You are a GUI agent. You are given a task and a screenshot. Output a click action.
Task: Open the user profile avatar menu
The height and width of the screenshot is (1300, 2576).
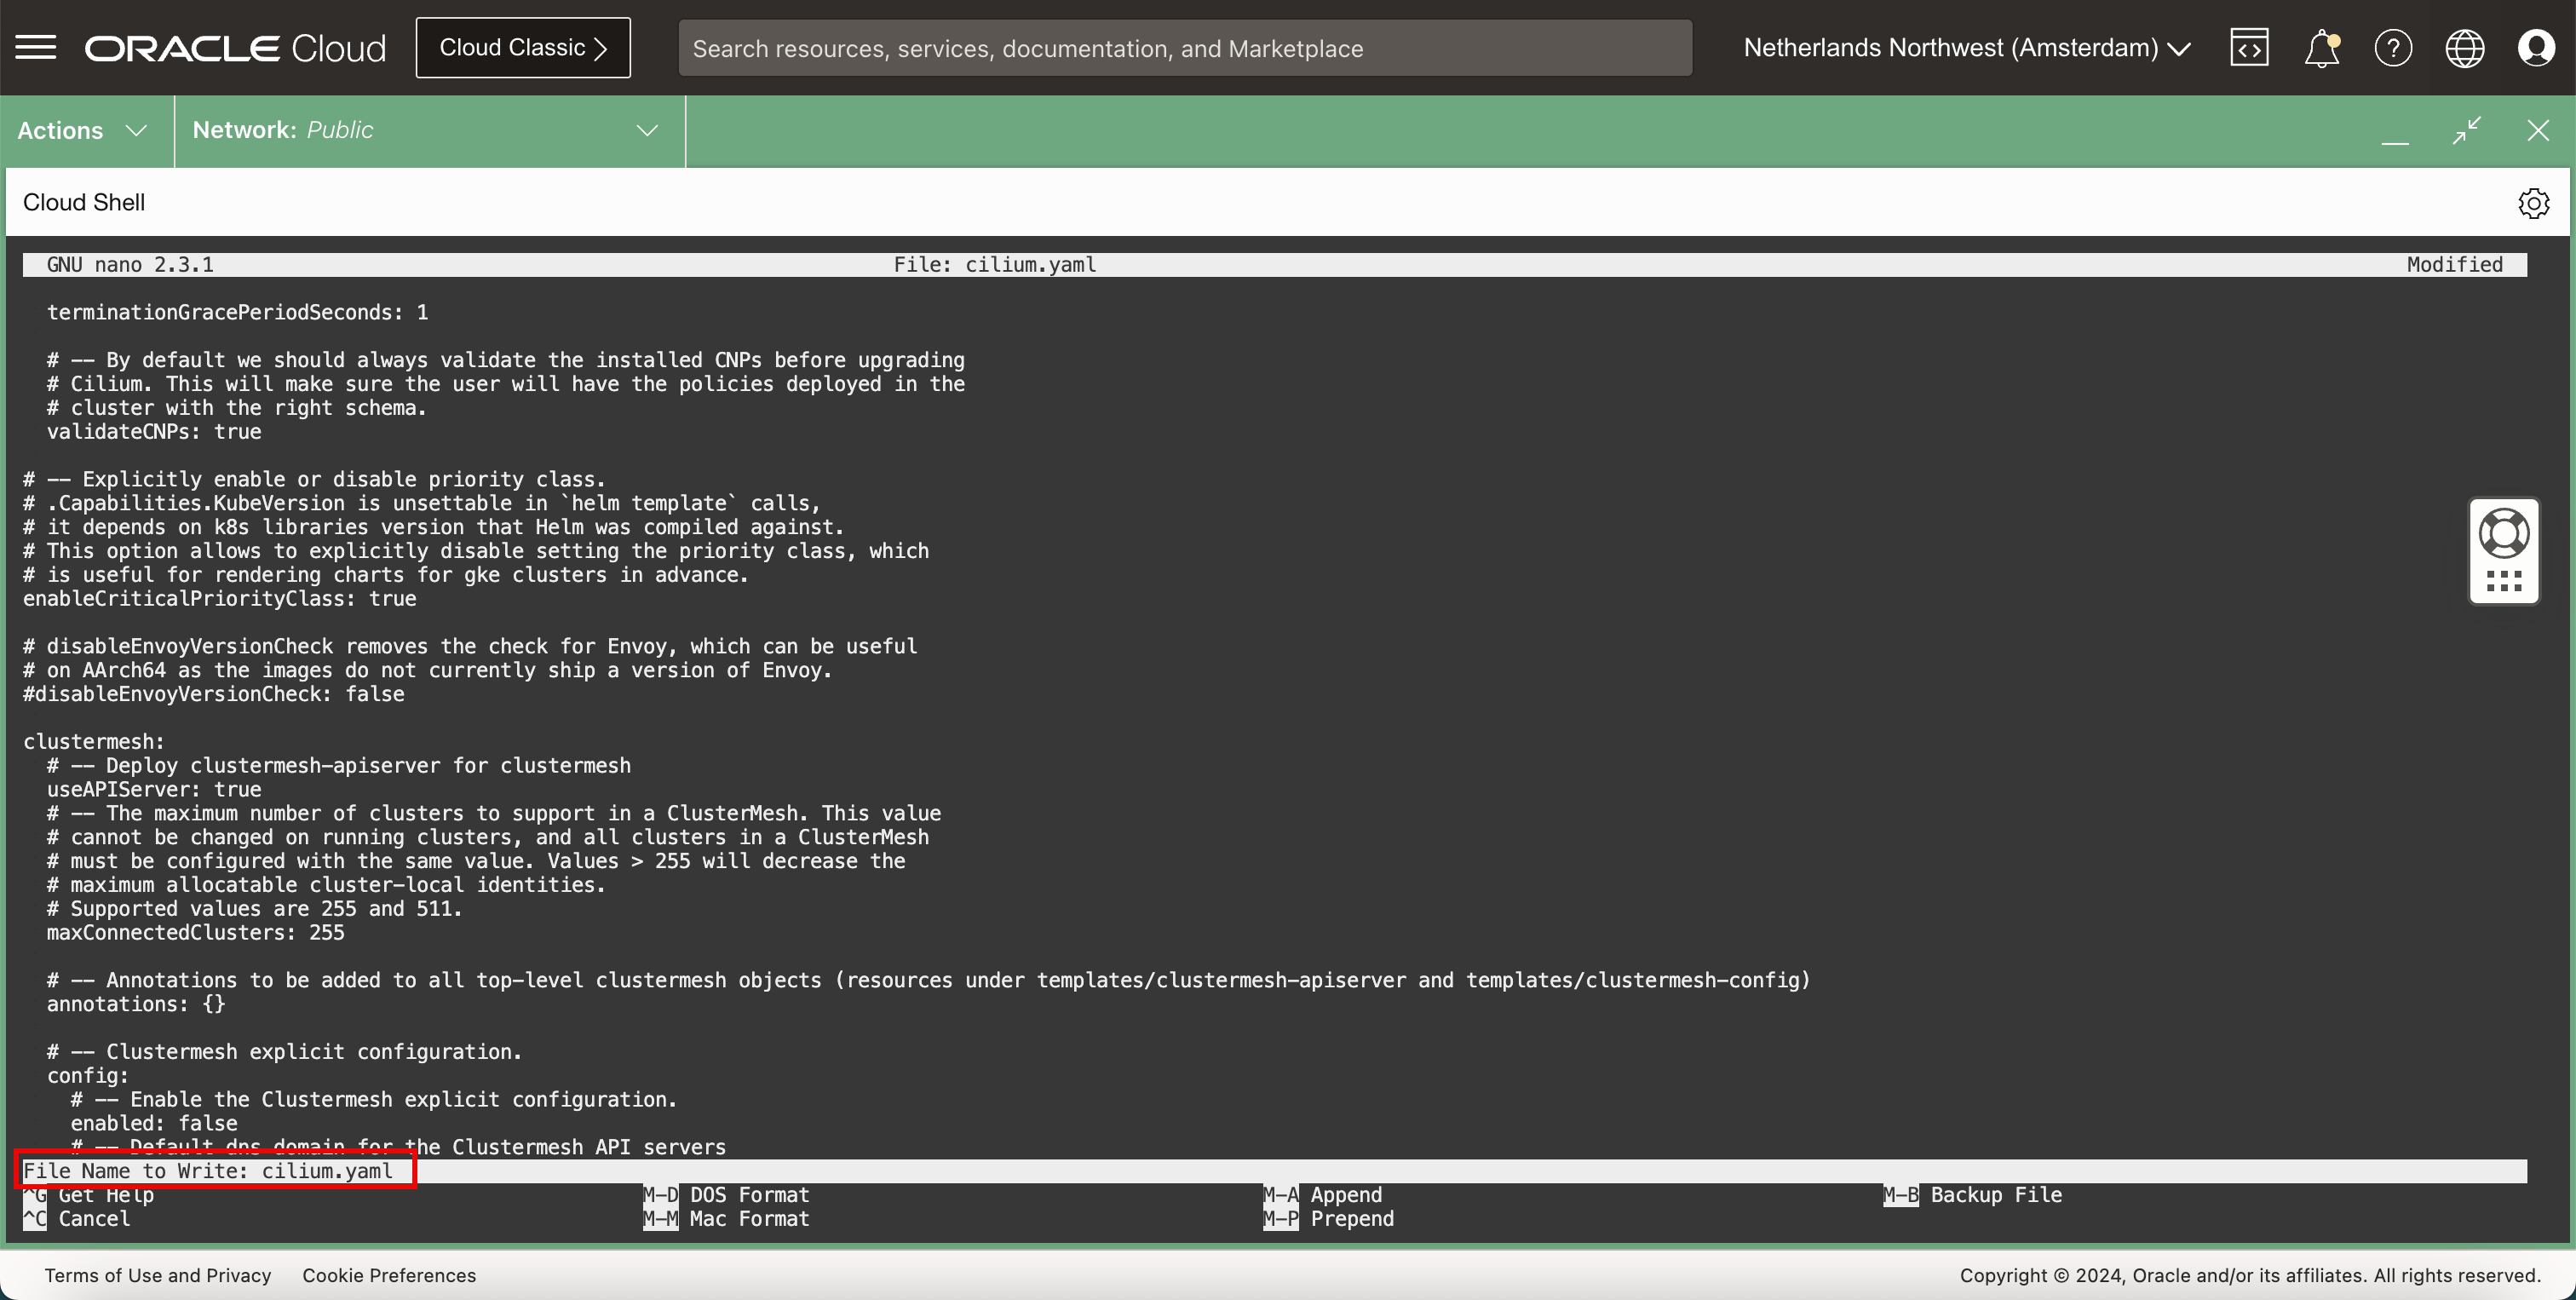[x=2536, y=47]
